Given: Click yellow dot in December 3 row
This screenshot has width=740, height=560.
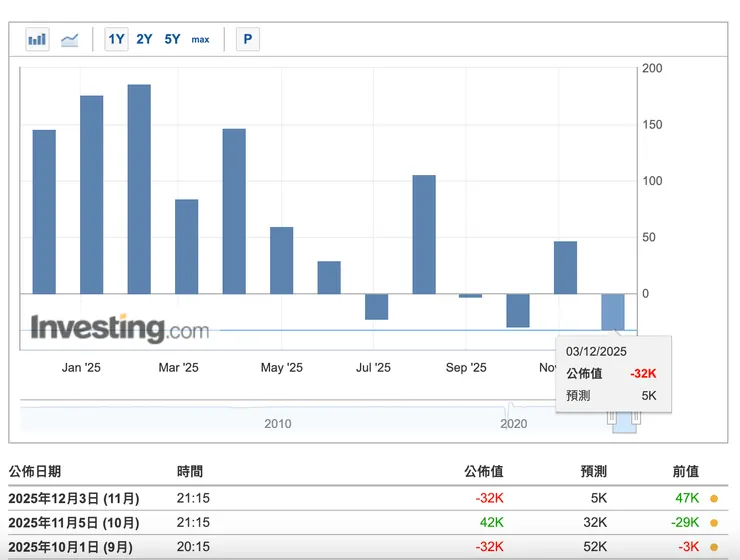Looking at the screenshot, I should pos(713,498).
